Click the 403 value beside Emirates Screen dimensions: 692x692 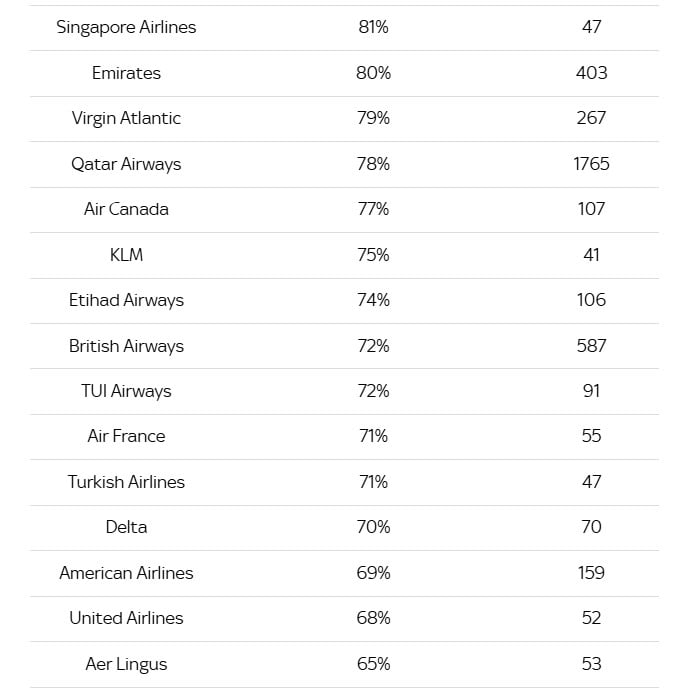(x=591, y=73)
